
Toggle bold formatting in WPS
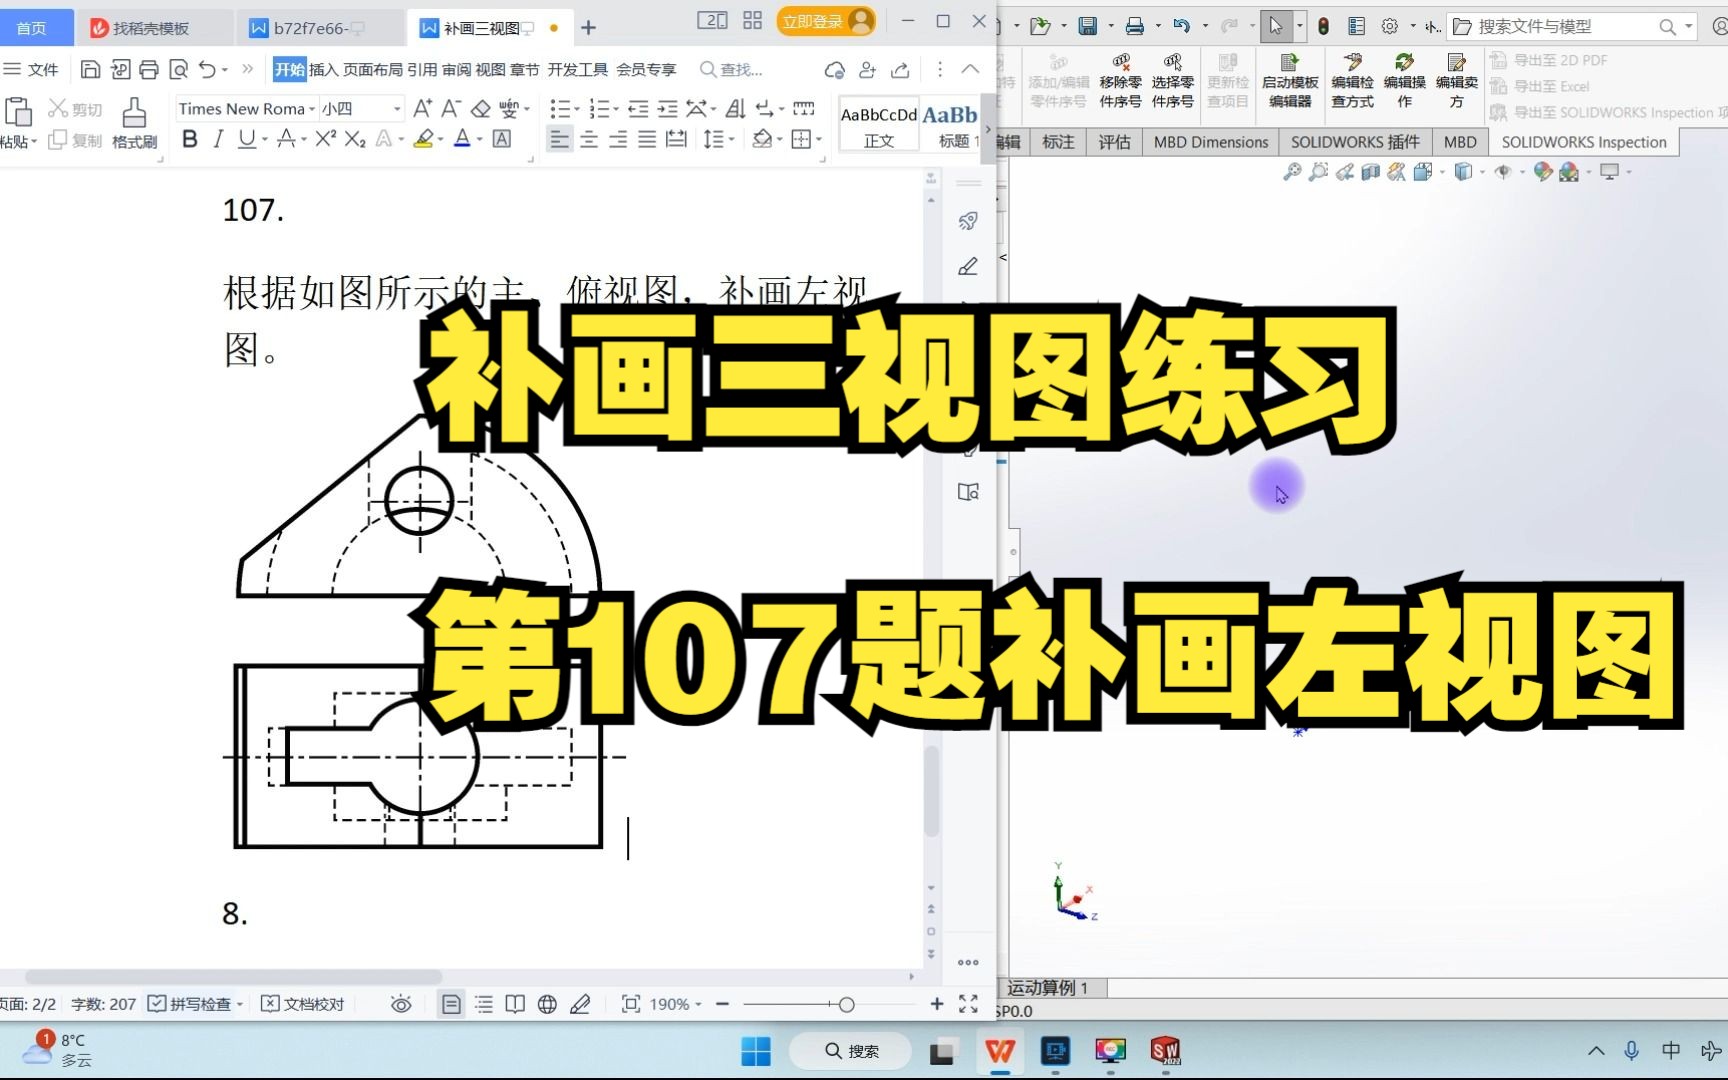pyautogui.click(x=190, y=140)
